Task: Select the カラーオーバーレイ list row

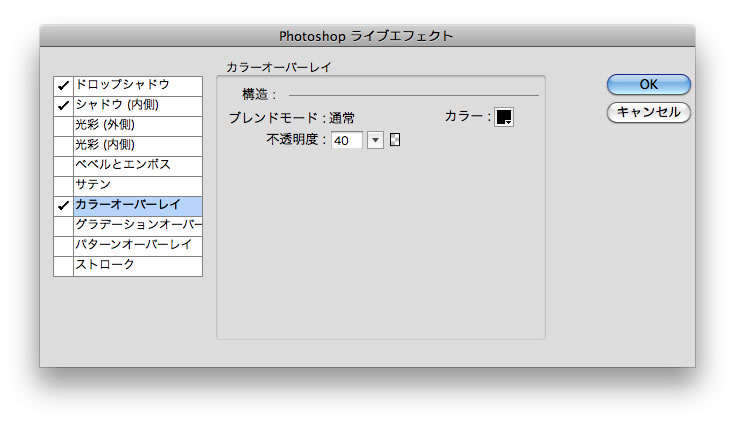Action: 138,206
